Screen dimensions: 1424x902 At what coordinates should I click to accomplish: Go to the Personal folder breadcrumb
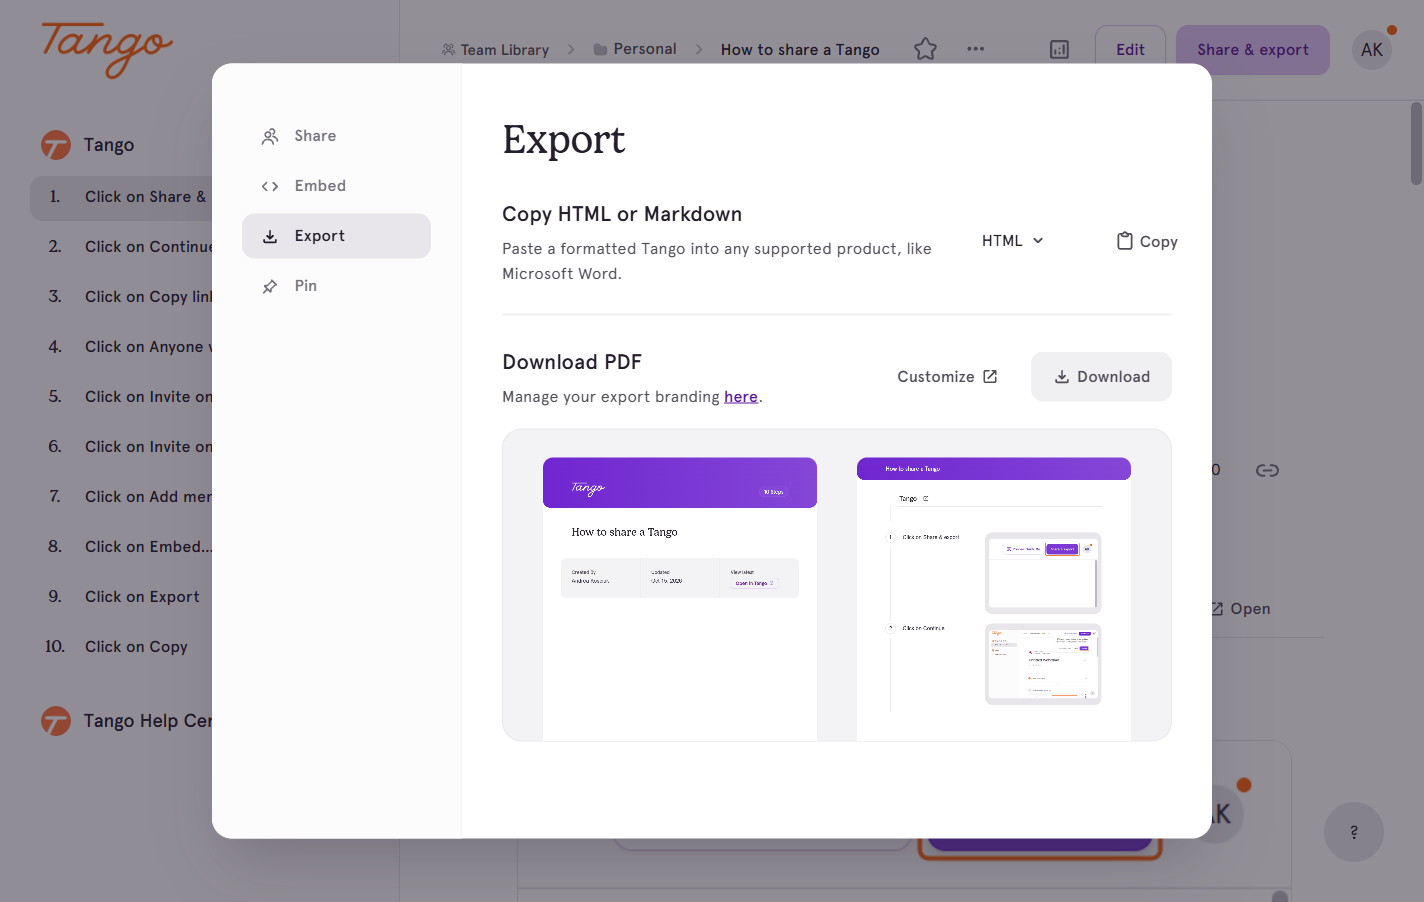click(x=635, y=49)
